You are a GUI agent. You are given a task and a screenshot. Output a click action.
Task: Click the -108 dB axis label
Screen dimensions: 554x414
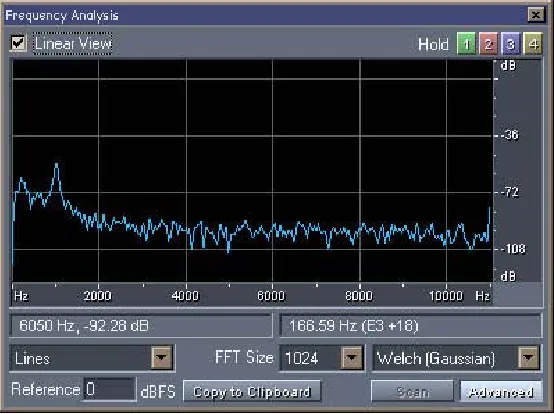click(513, 249)
